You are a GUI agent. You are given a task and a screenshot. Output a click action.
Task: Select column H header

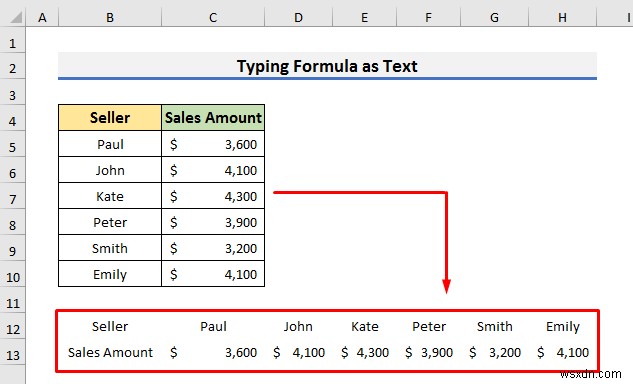tap(562, 17)
